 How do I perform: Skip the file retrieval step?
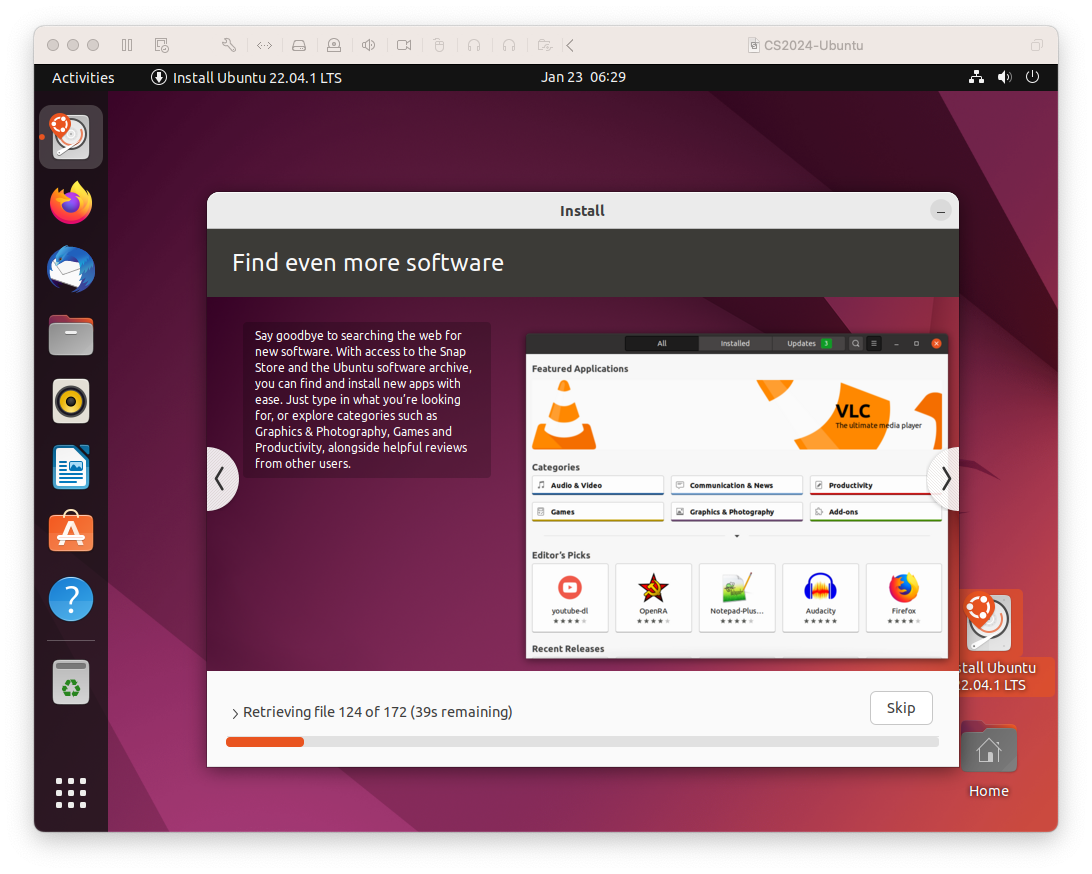tap(900, 708)
